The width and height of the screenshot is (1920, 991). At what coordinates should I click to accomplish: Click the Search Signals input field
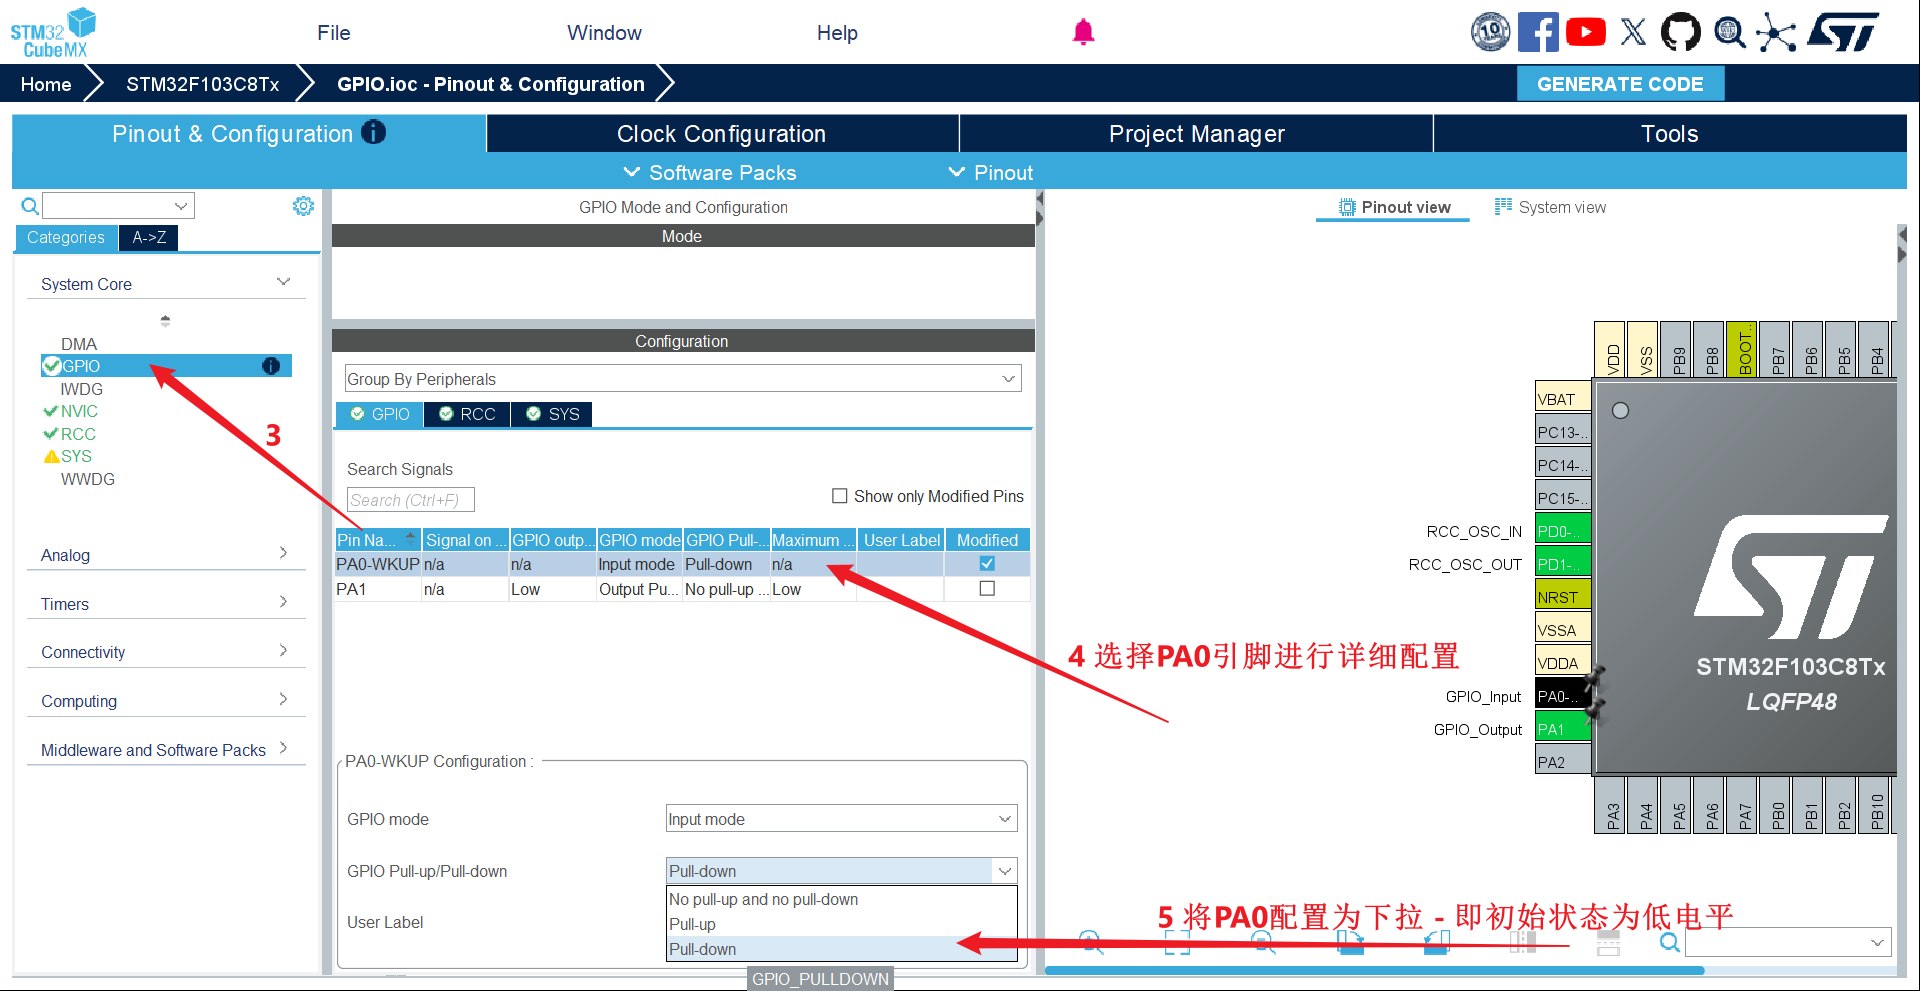tap(410, 500)
